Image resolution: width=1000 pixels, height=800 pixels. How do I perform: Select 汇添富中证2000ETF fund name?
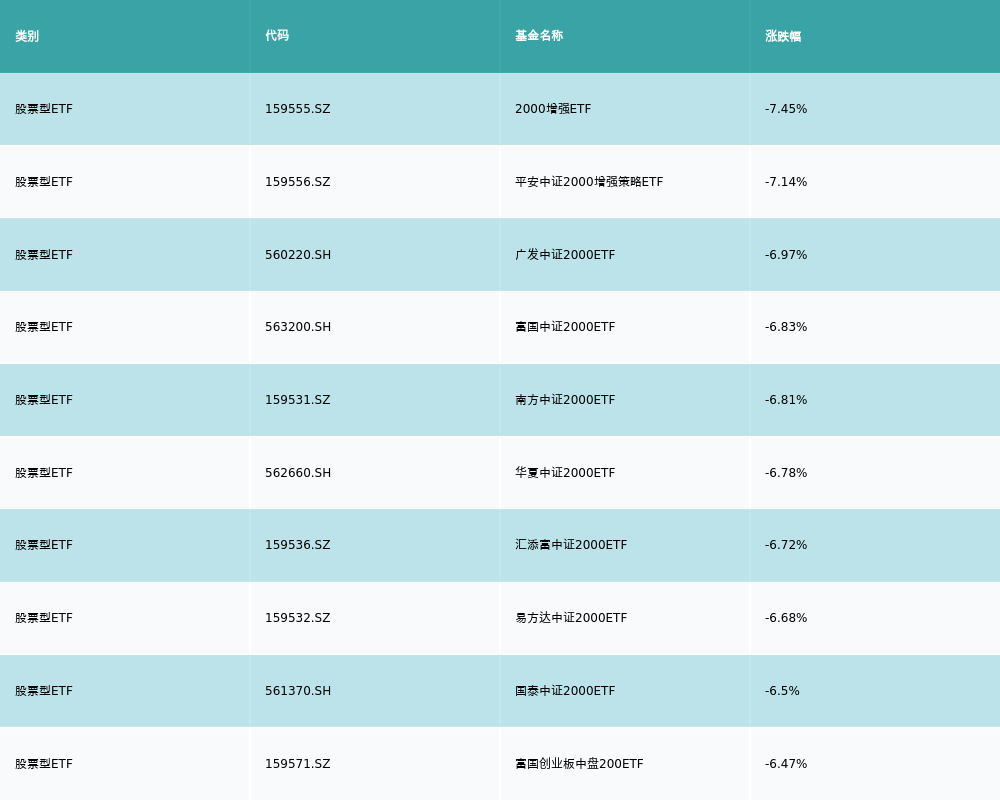coord(571,545)
